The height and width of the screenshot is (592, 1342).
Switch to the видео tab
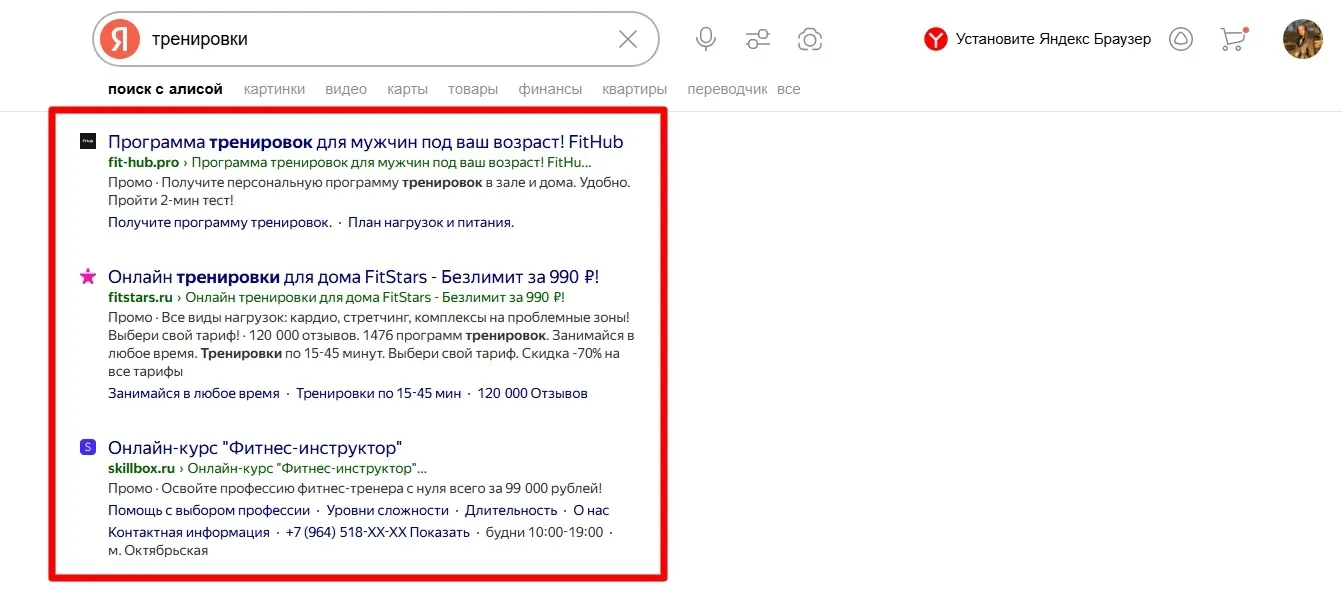click(x=346, y=89)
